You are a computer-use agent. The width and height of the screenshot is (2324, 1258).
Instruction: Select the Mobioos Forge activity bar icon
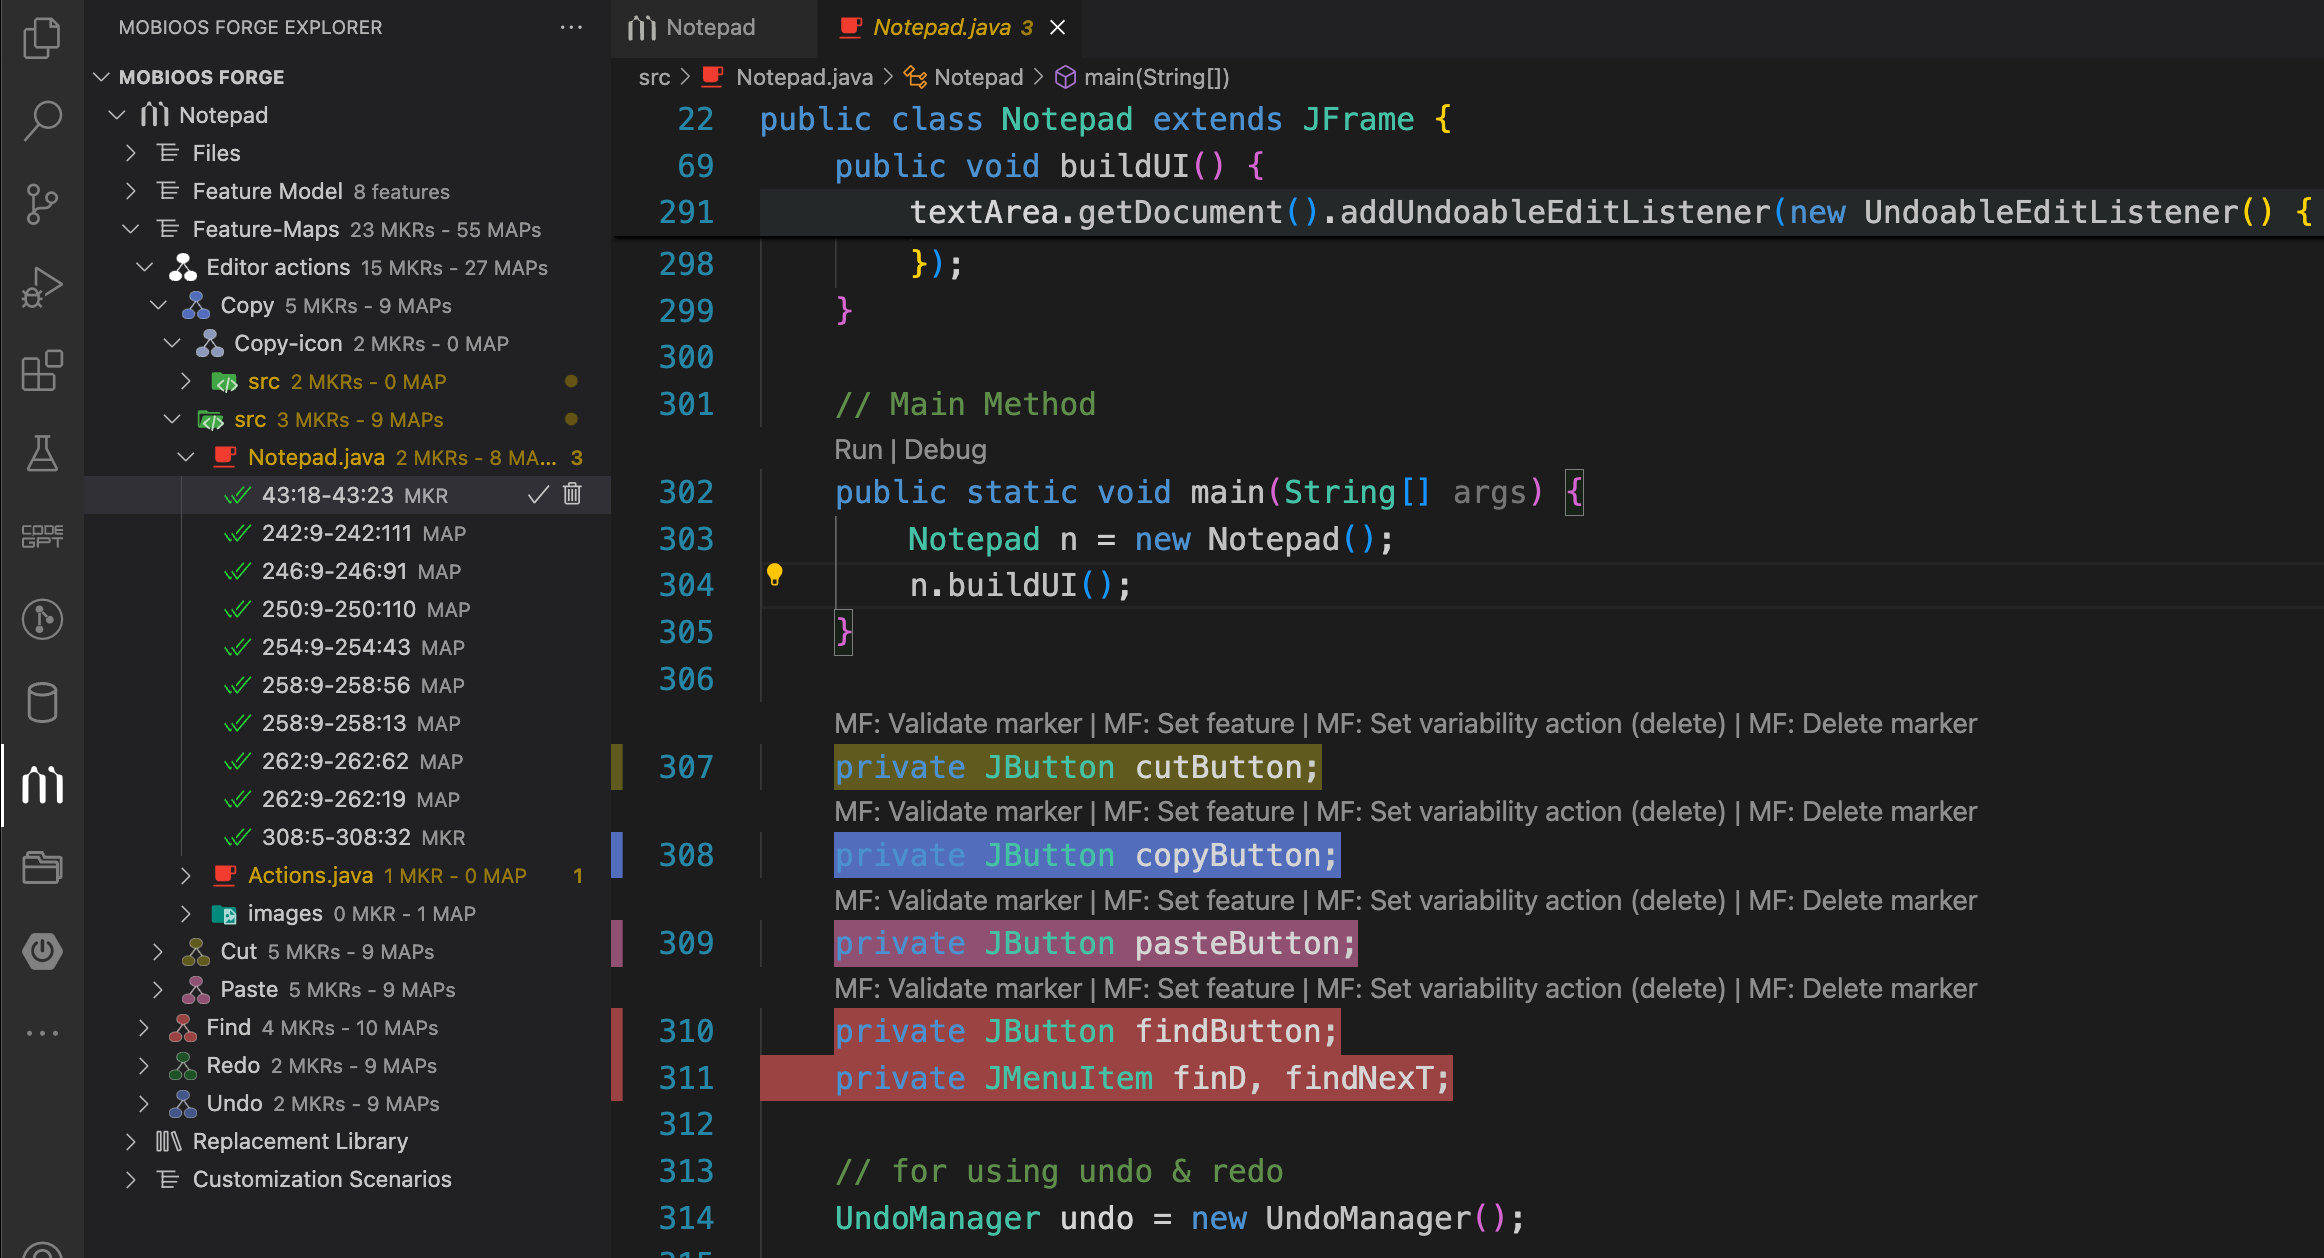pyautogui.click(x=42, y=785)
